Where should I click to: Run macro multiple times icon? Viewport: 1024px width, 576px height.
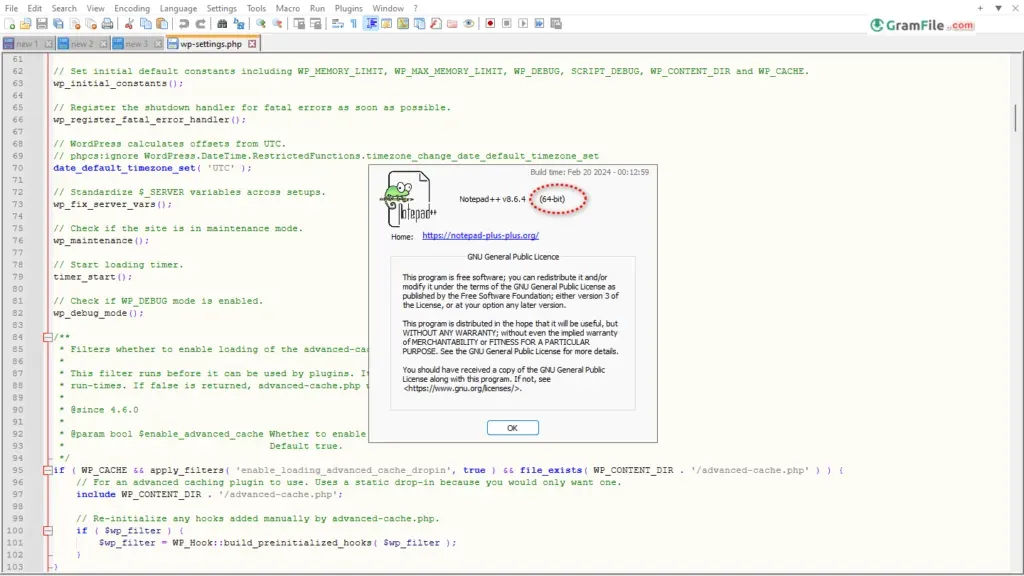539,24
